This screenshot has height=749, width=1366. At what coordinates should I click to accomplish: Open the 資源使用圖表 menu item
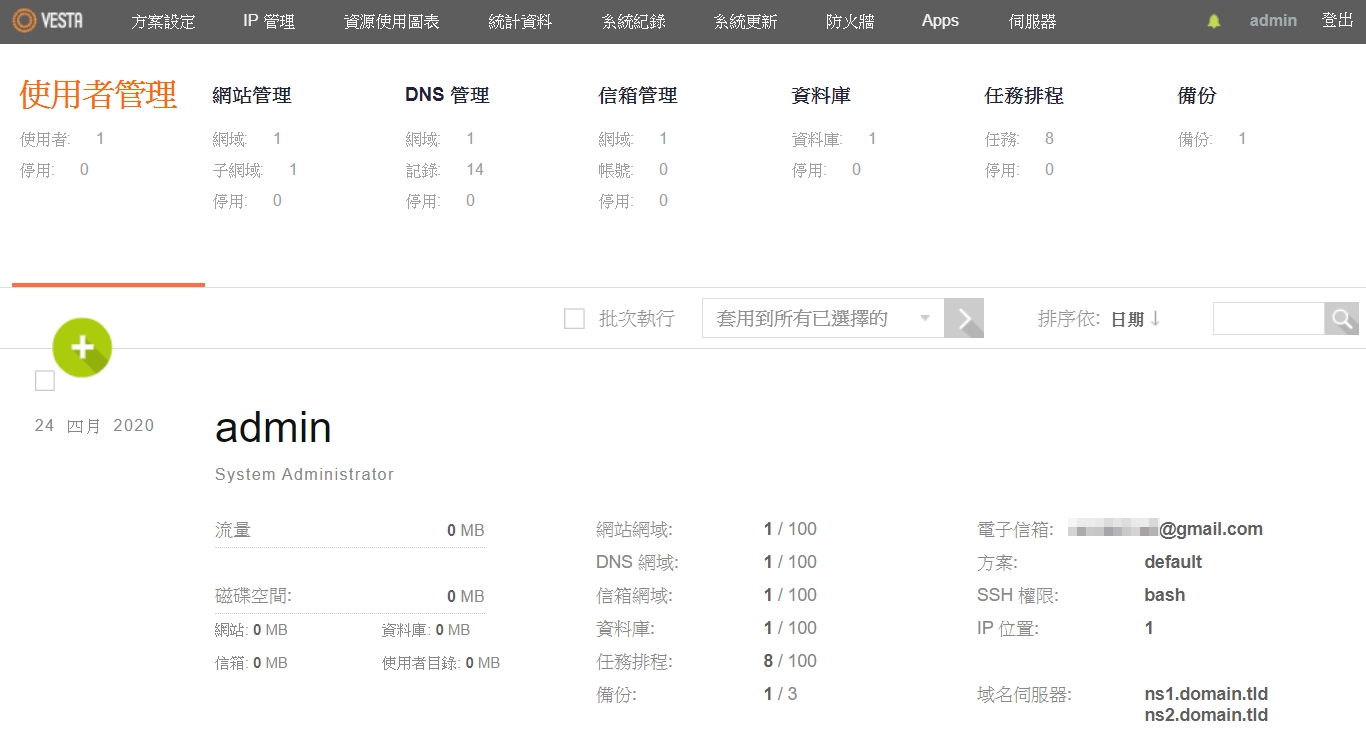pyautogui.click(x=391, y=21)
